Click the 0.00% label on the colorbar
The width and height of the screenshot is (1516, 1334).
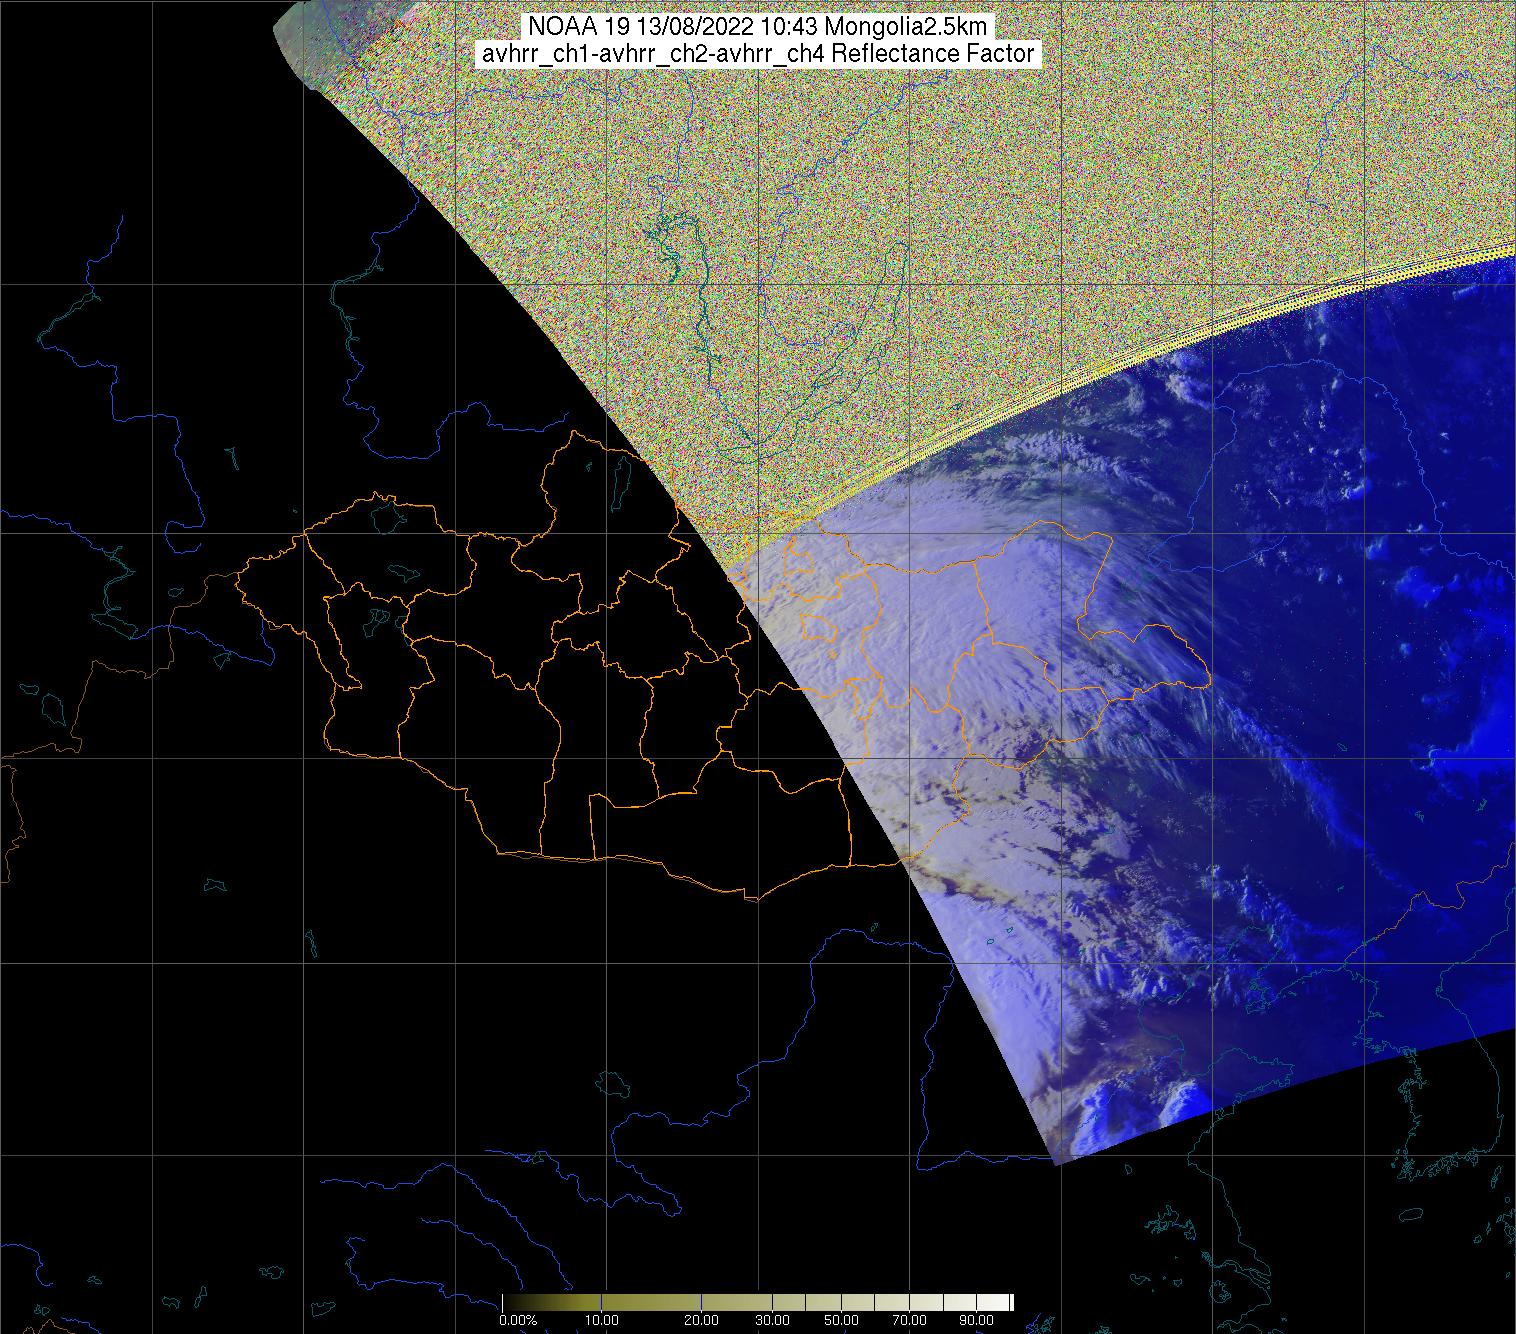click(x=518, y=1321)
